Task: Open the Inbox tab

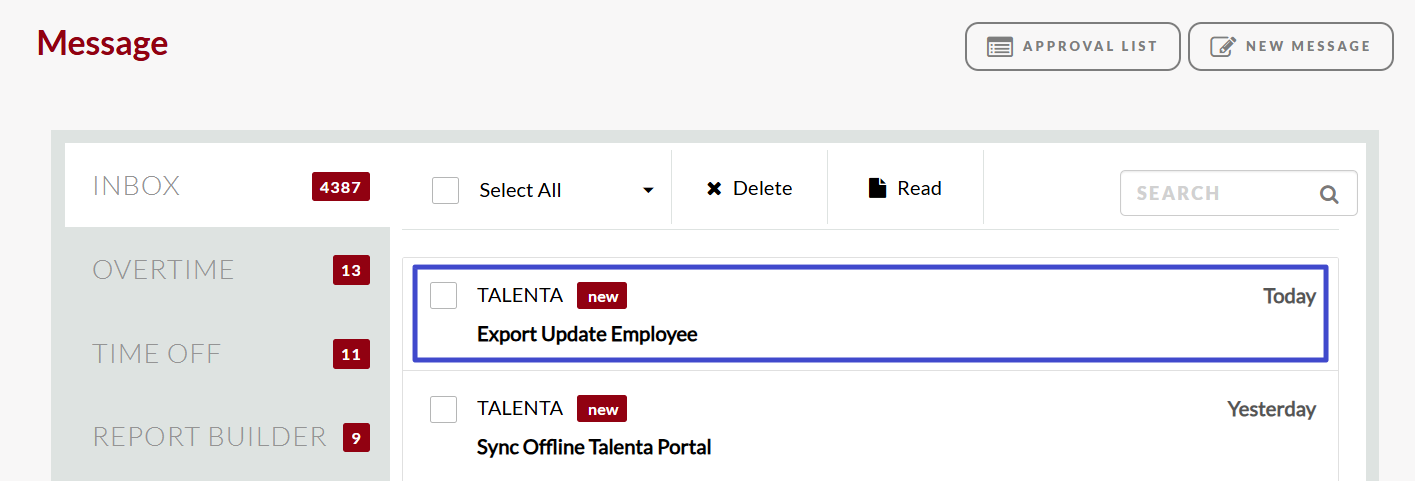Action: tap(136, 186)
